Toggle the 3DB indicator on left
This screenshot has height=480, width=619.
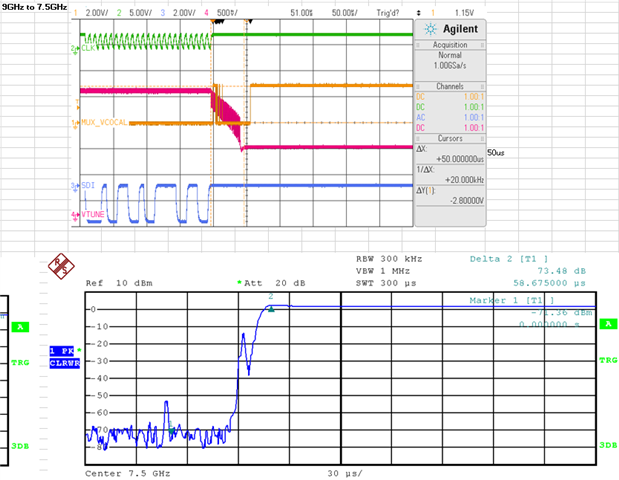coord(20,446)
